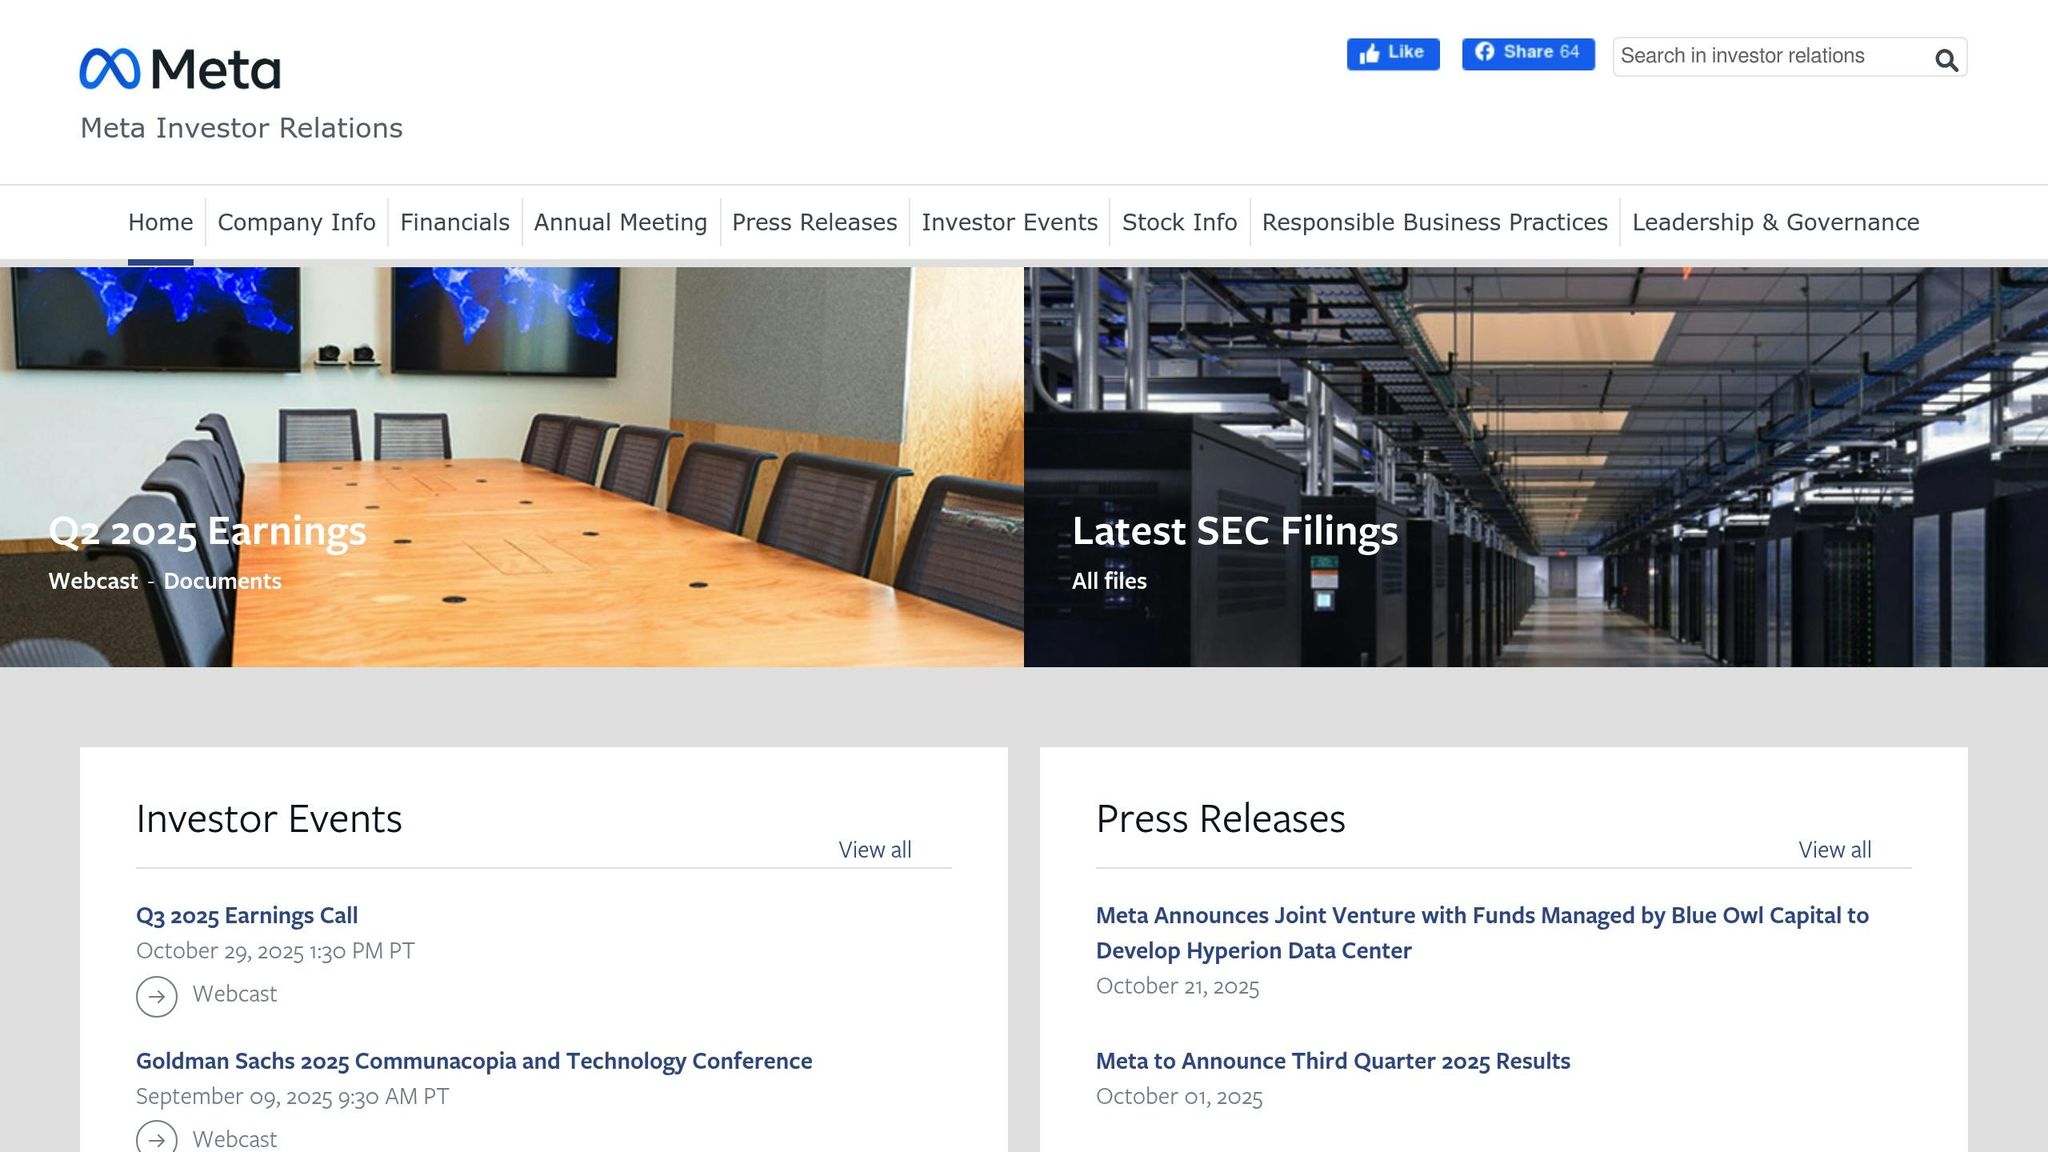
Task: Open the Q2 2025 Earnings Documents link
Action: (222, 581)
